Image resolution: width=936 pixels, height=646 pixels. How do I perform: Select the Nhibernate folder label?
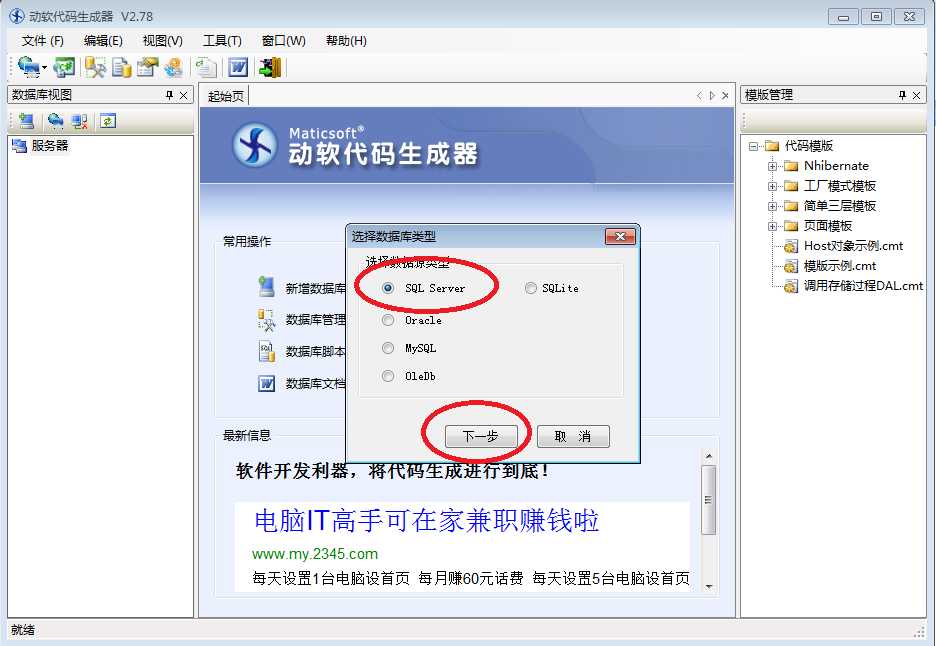click(836, 166)
